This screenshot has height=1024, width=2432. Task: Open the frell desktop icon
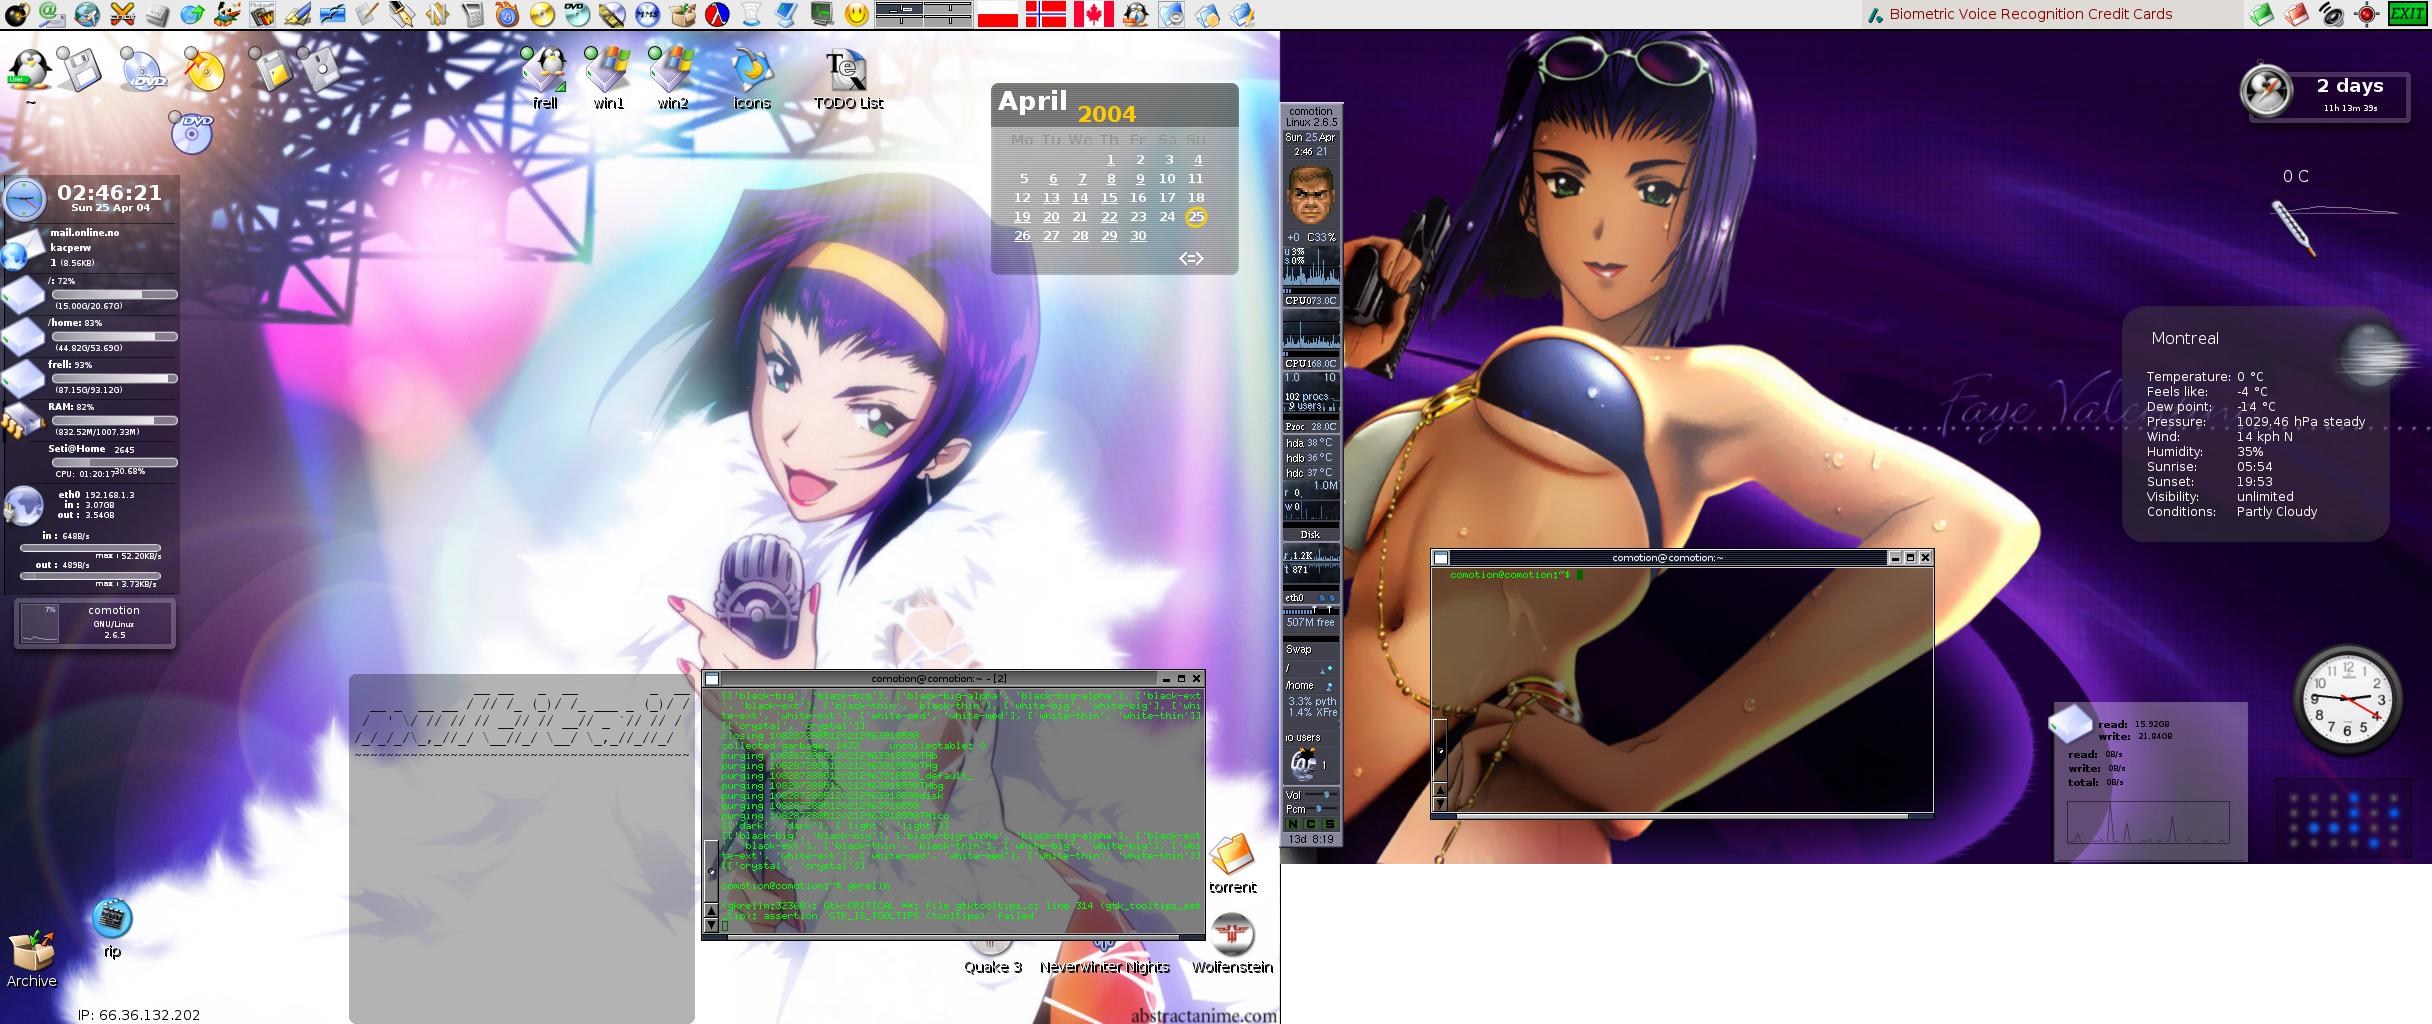(545, 78)
